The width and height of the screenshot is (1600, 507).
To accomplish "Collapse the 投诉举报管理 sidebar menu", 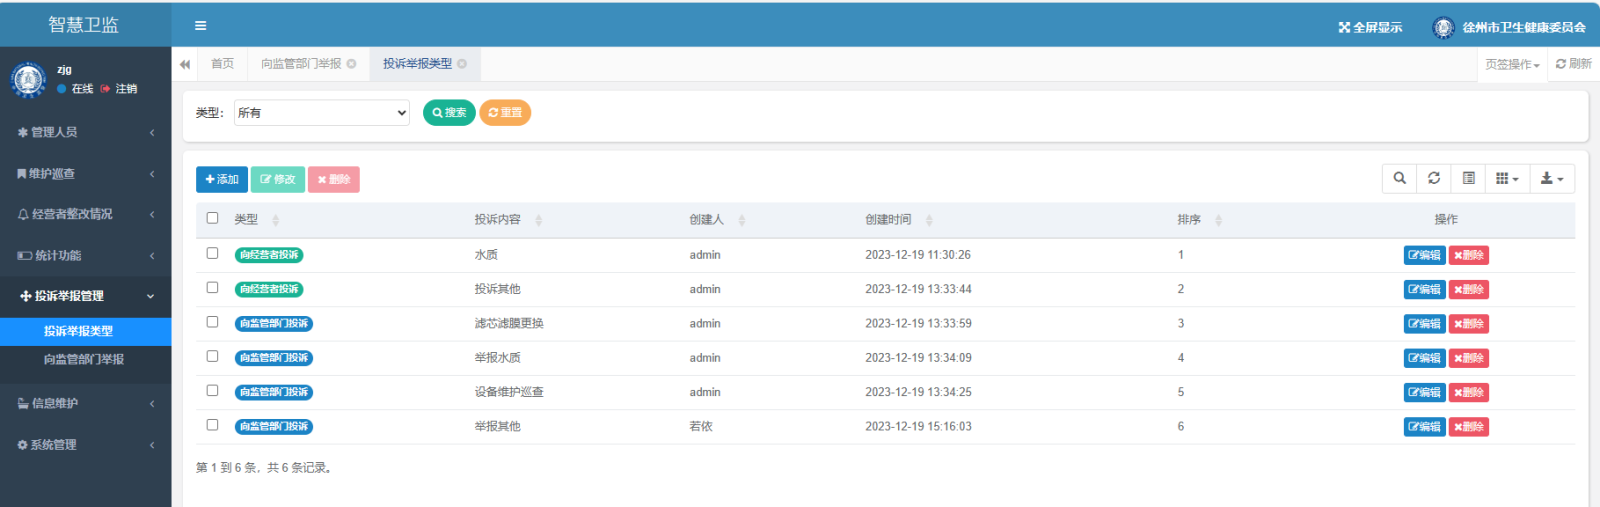I will [x=86, y=296].
